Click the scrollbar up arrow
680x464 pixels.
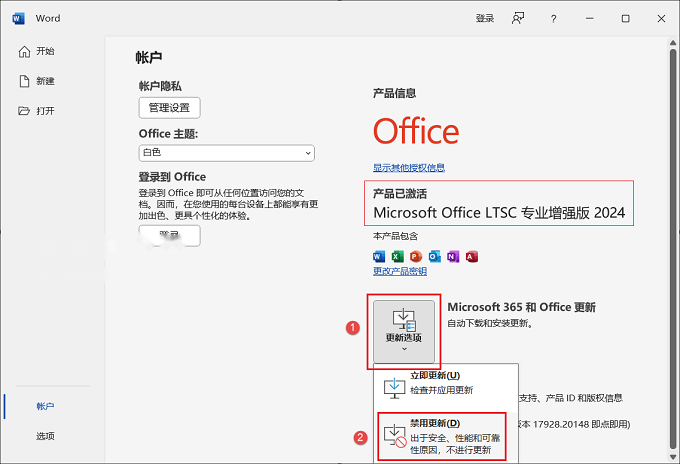[x=673, y=42]
